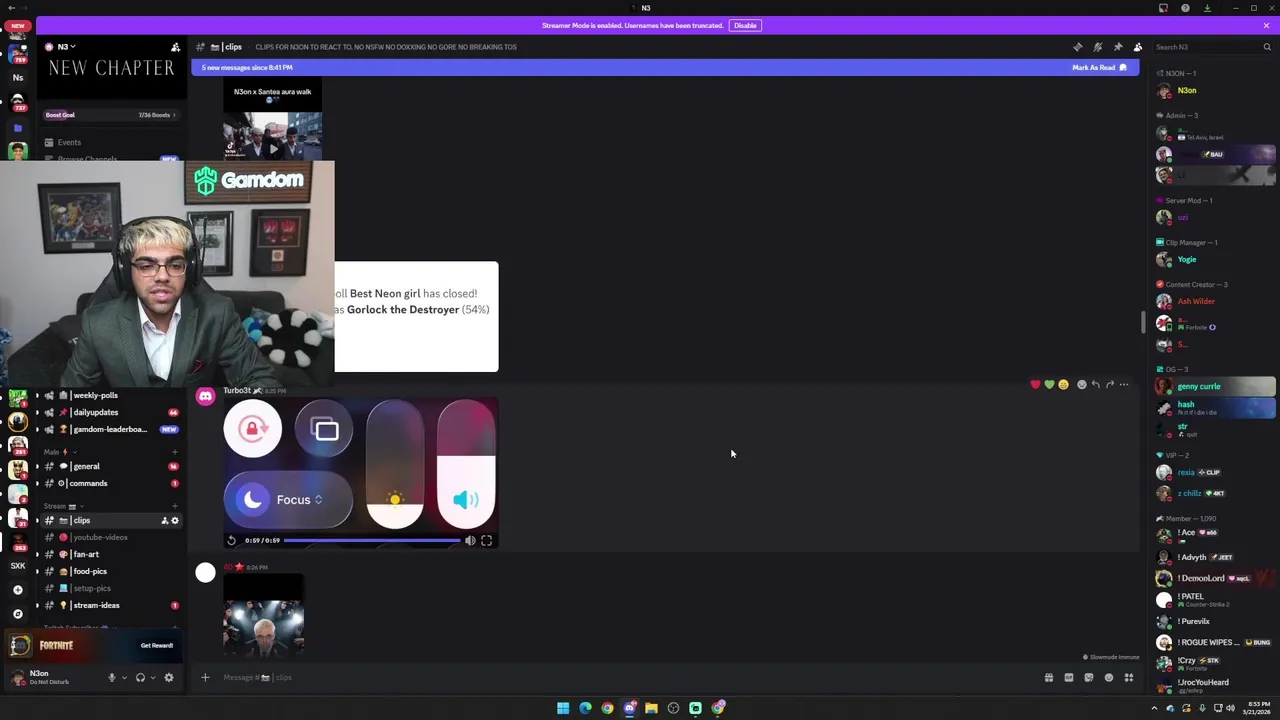Image resolution: width=1280 pixels, height=720 pixels.
Task: Open more options on hovered message
Action: point(1124,384)
